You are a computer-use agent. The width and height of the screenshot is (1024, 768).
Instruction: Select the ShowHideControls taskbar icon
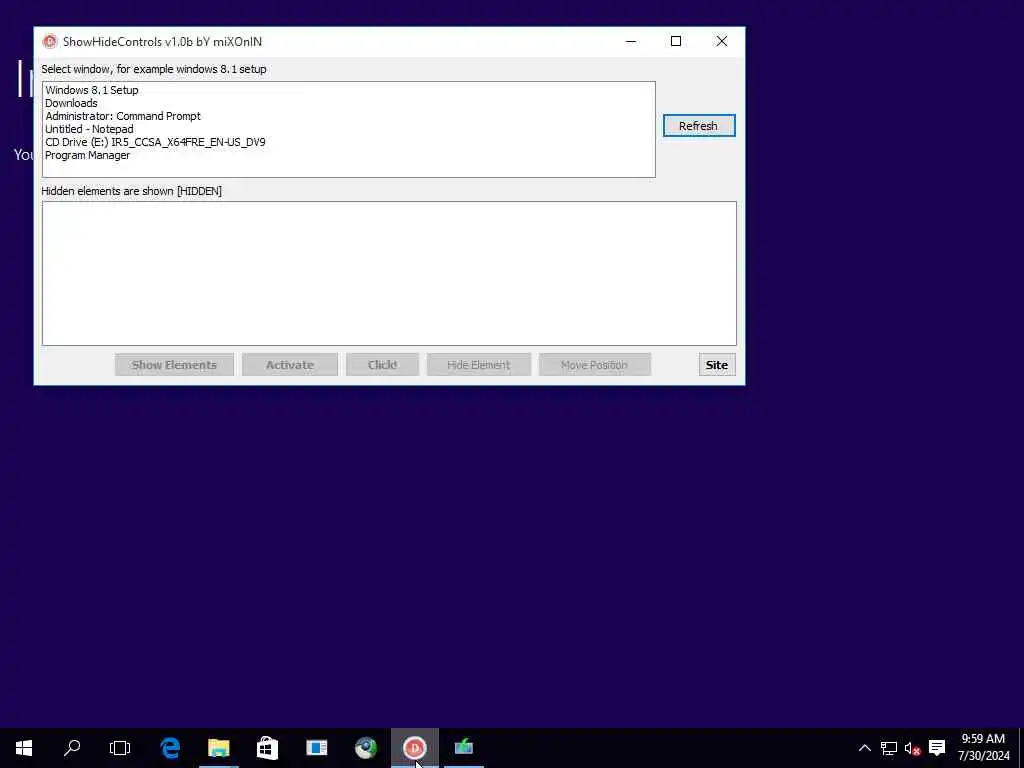pyautogui.click(x=415, y=748)
